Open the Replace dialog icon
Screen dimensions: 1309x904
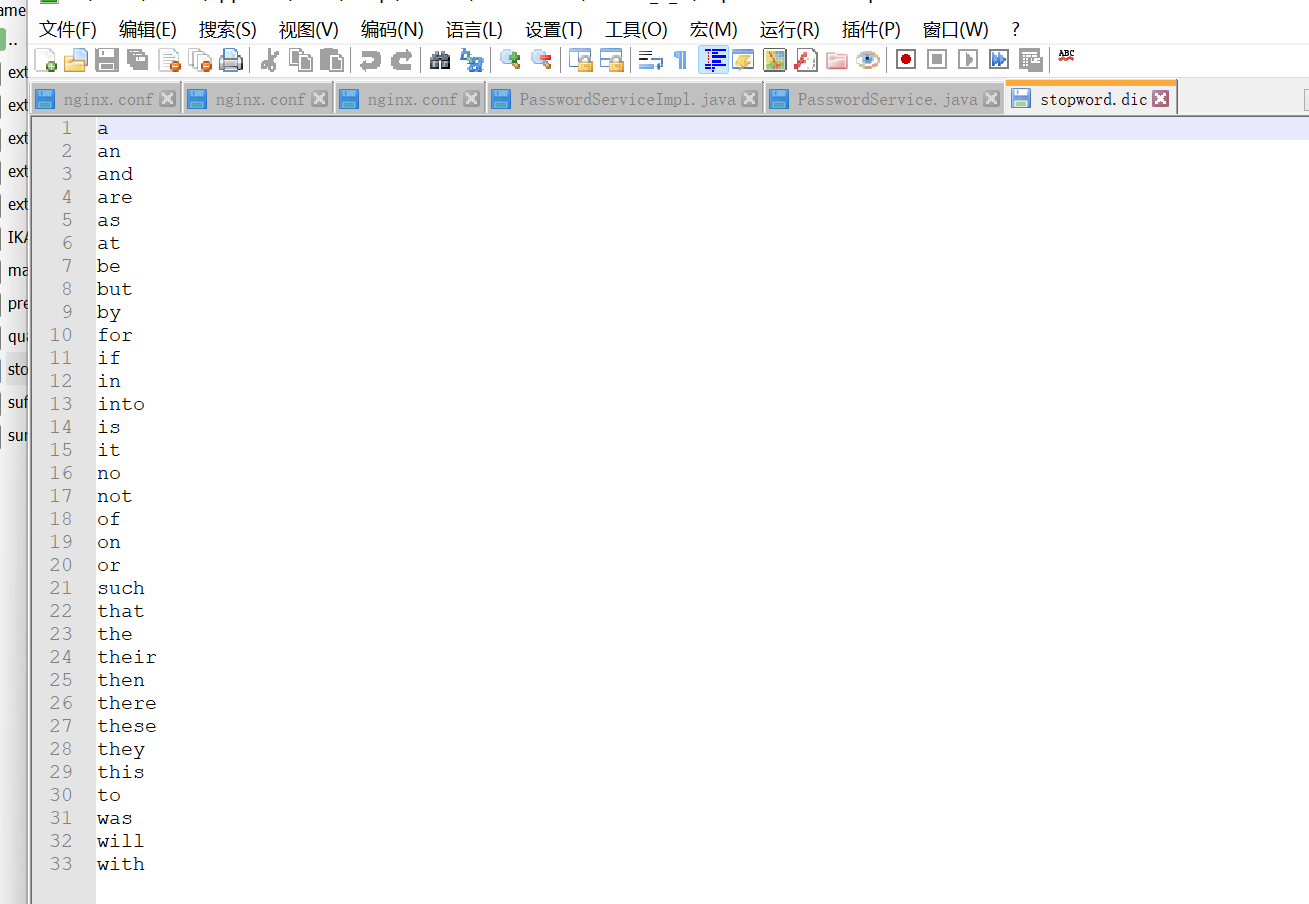[x=471, y=60]
